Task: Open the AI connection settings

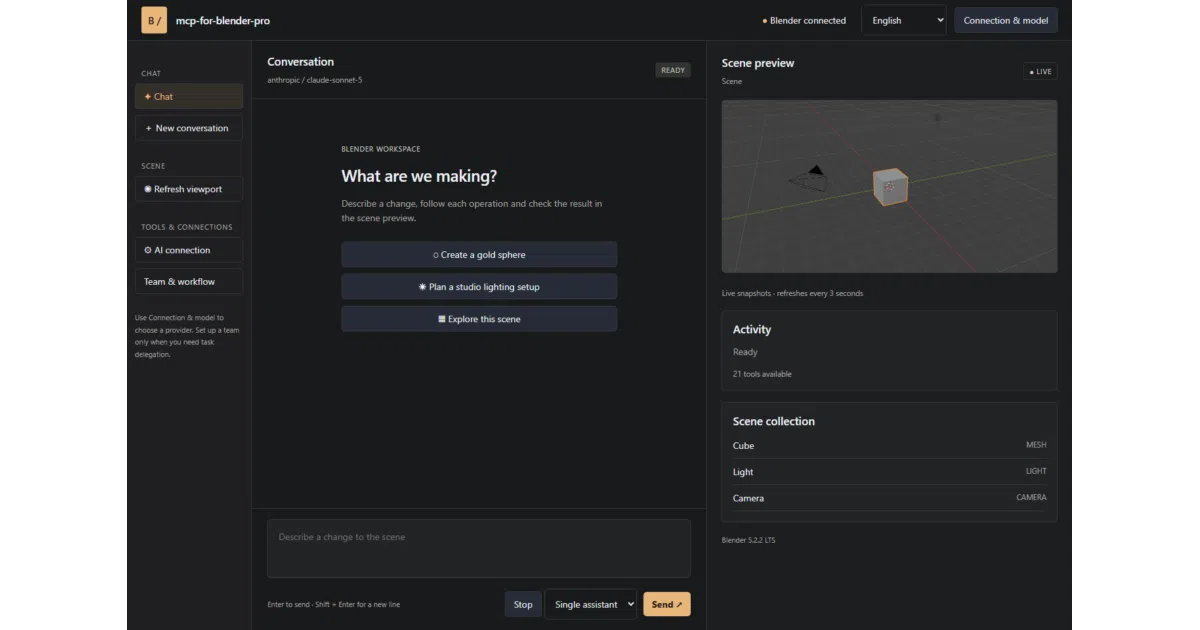Action: [x=189, y=250]
